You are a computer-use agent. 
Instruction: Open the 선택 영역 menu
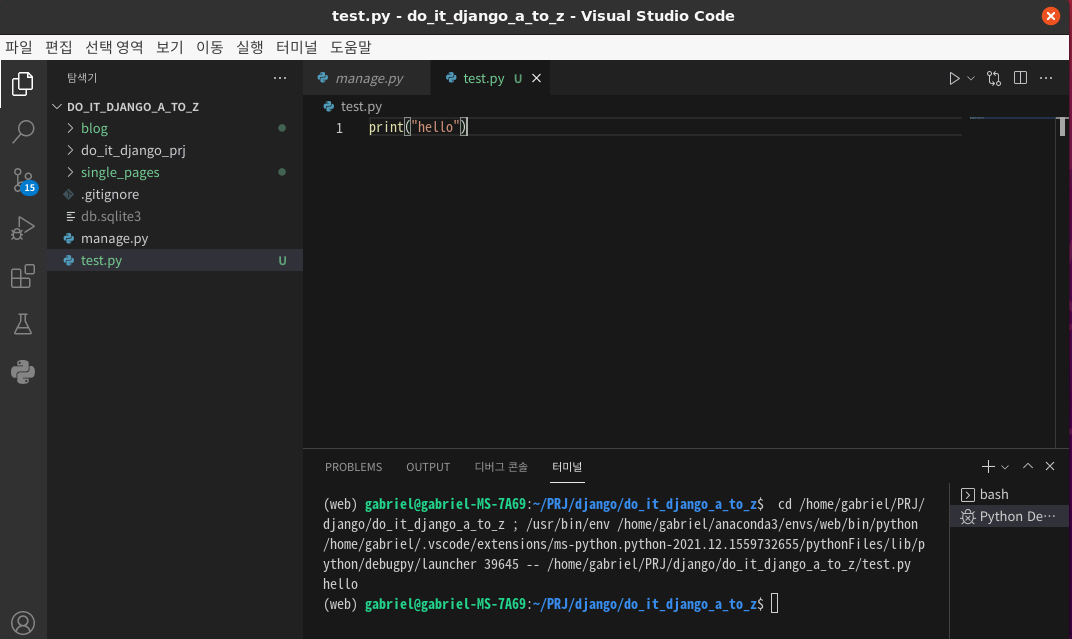coord(113,47)
